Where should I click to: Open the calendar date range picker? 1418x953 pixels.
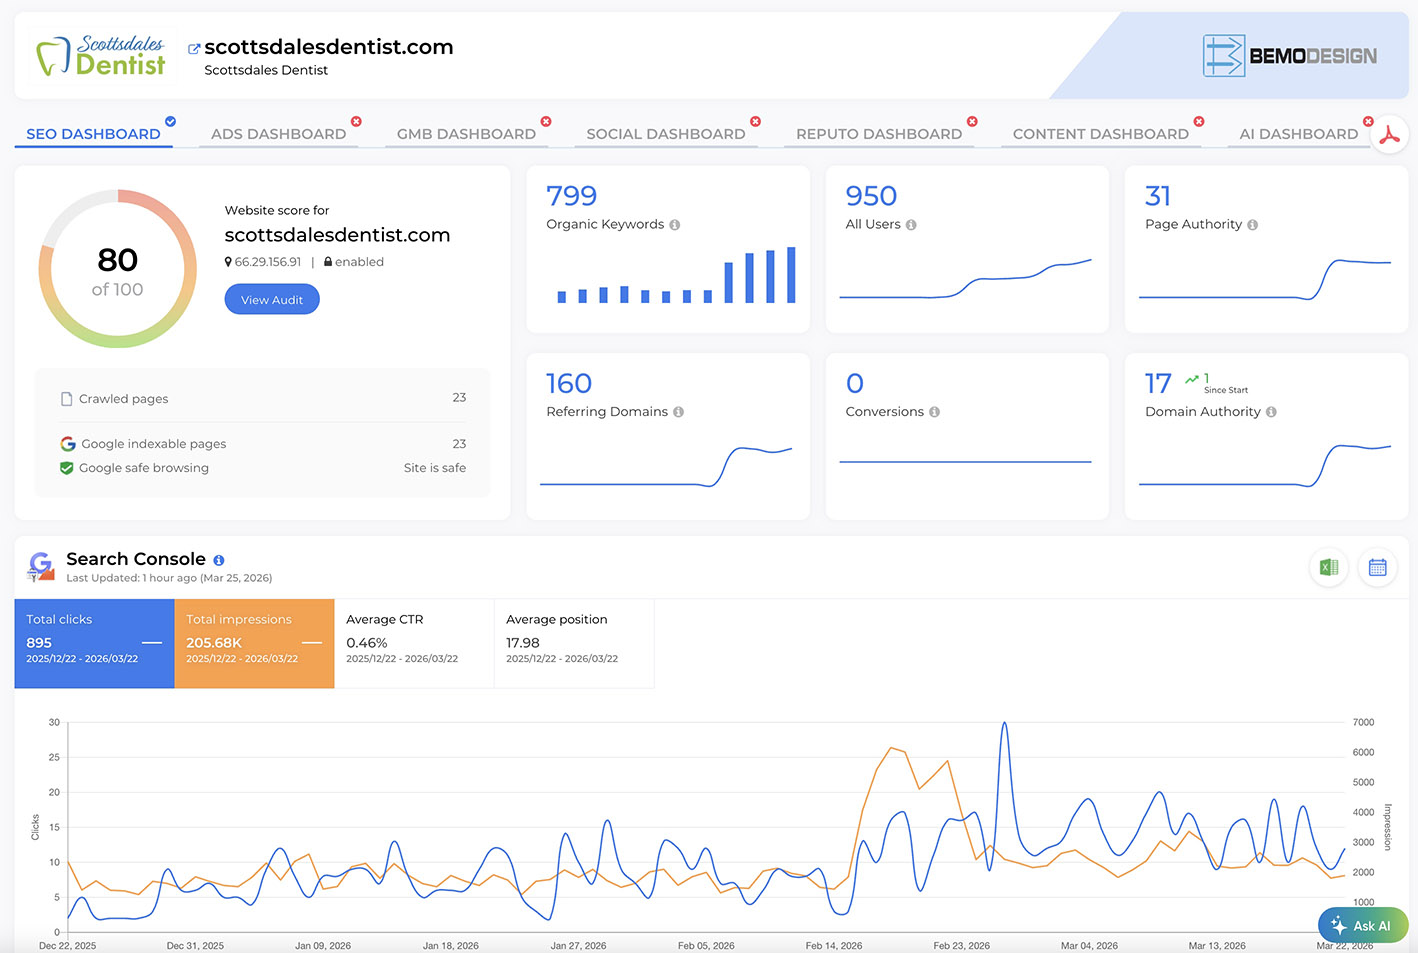pos(1377,566)
